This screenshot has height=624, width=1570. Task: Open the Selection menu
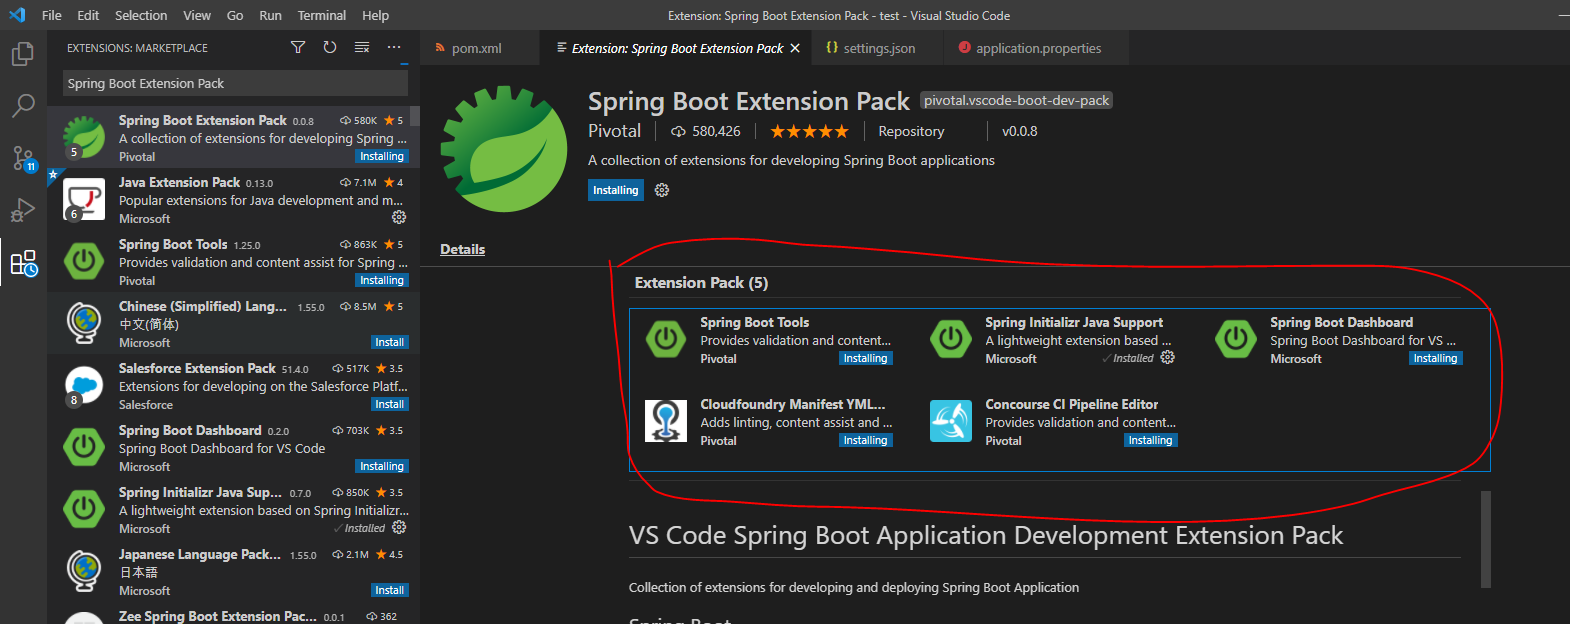pos(141,15)
